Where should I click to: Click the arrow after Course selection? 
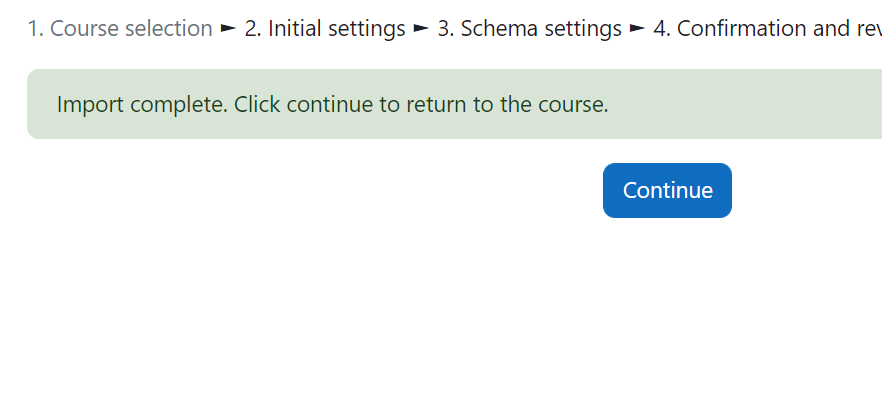click(228, 29)
